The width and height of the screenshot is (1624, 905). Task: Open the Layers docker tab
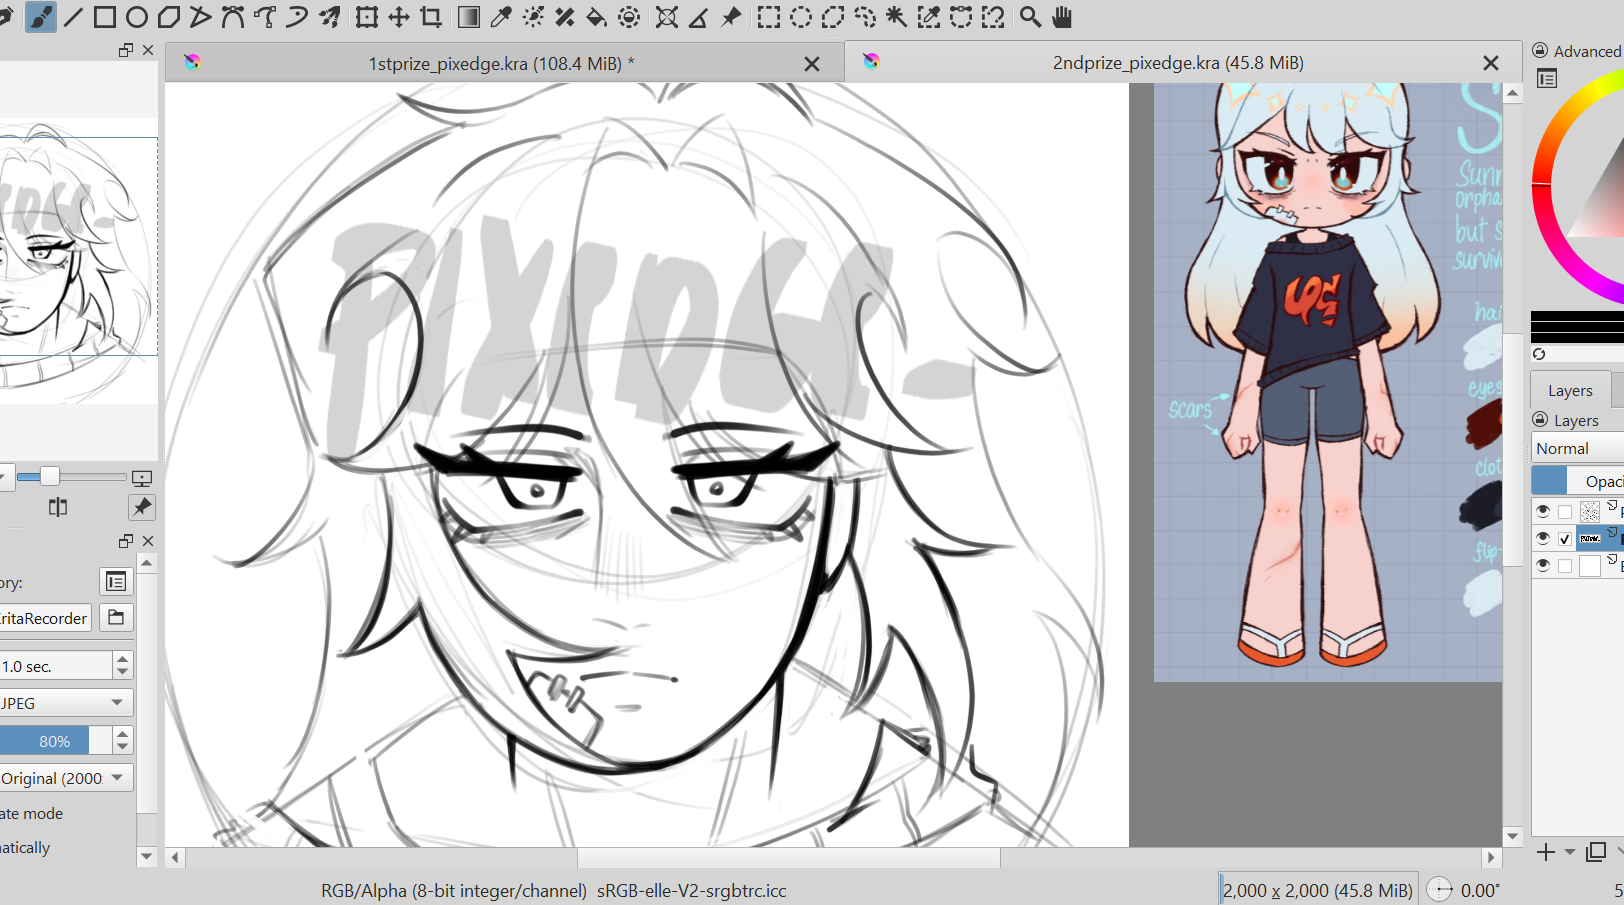coord(1569,390)
